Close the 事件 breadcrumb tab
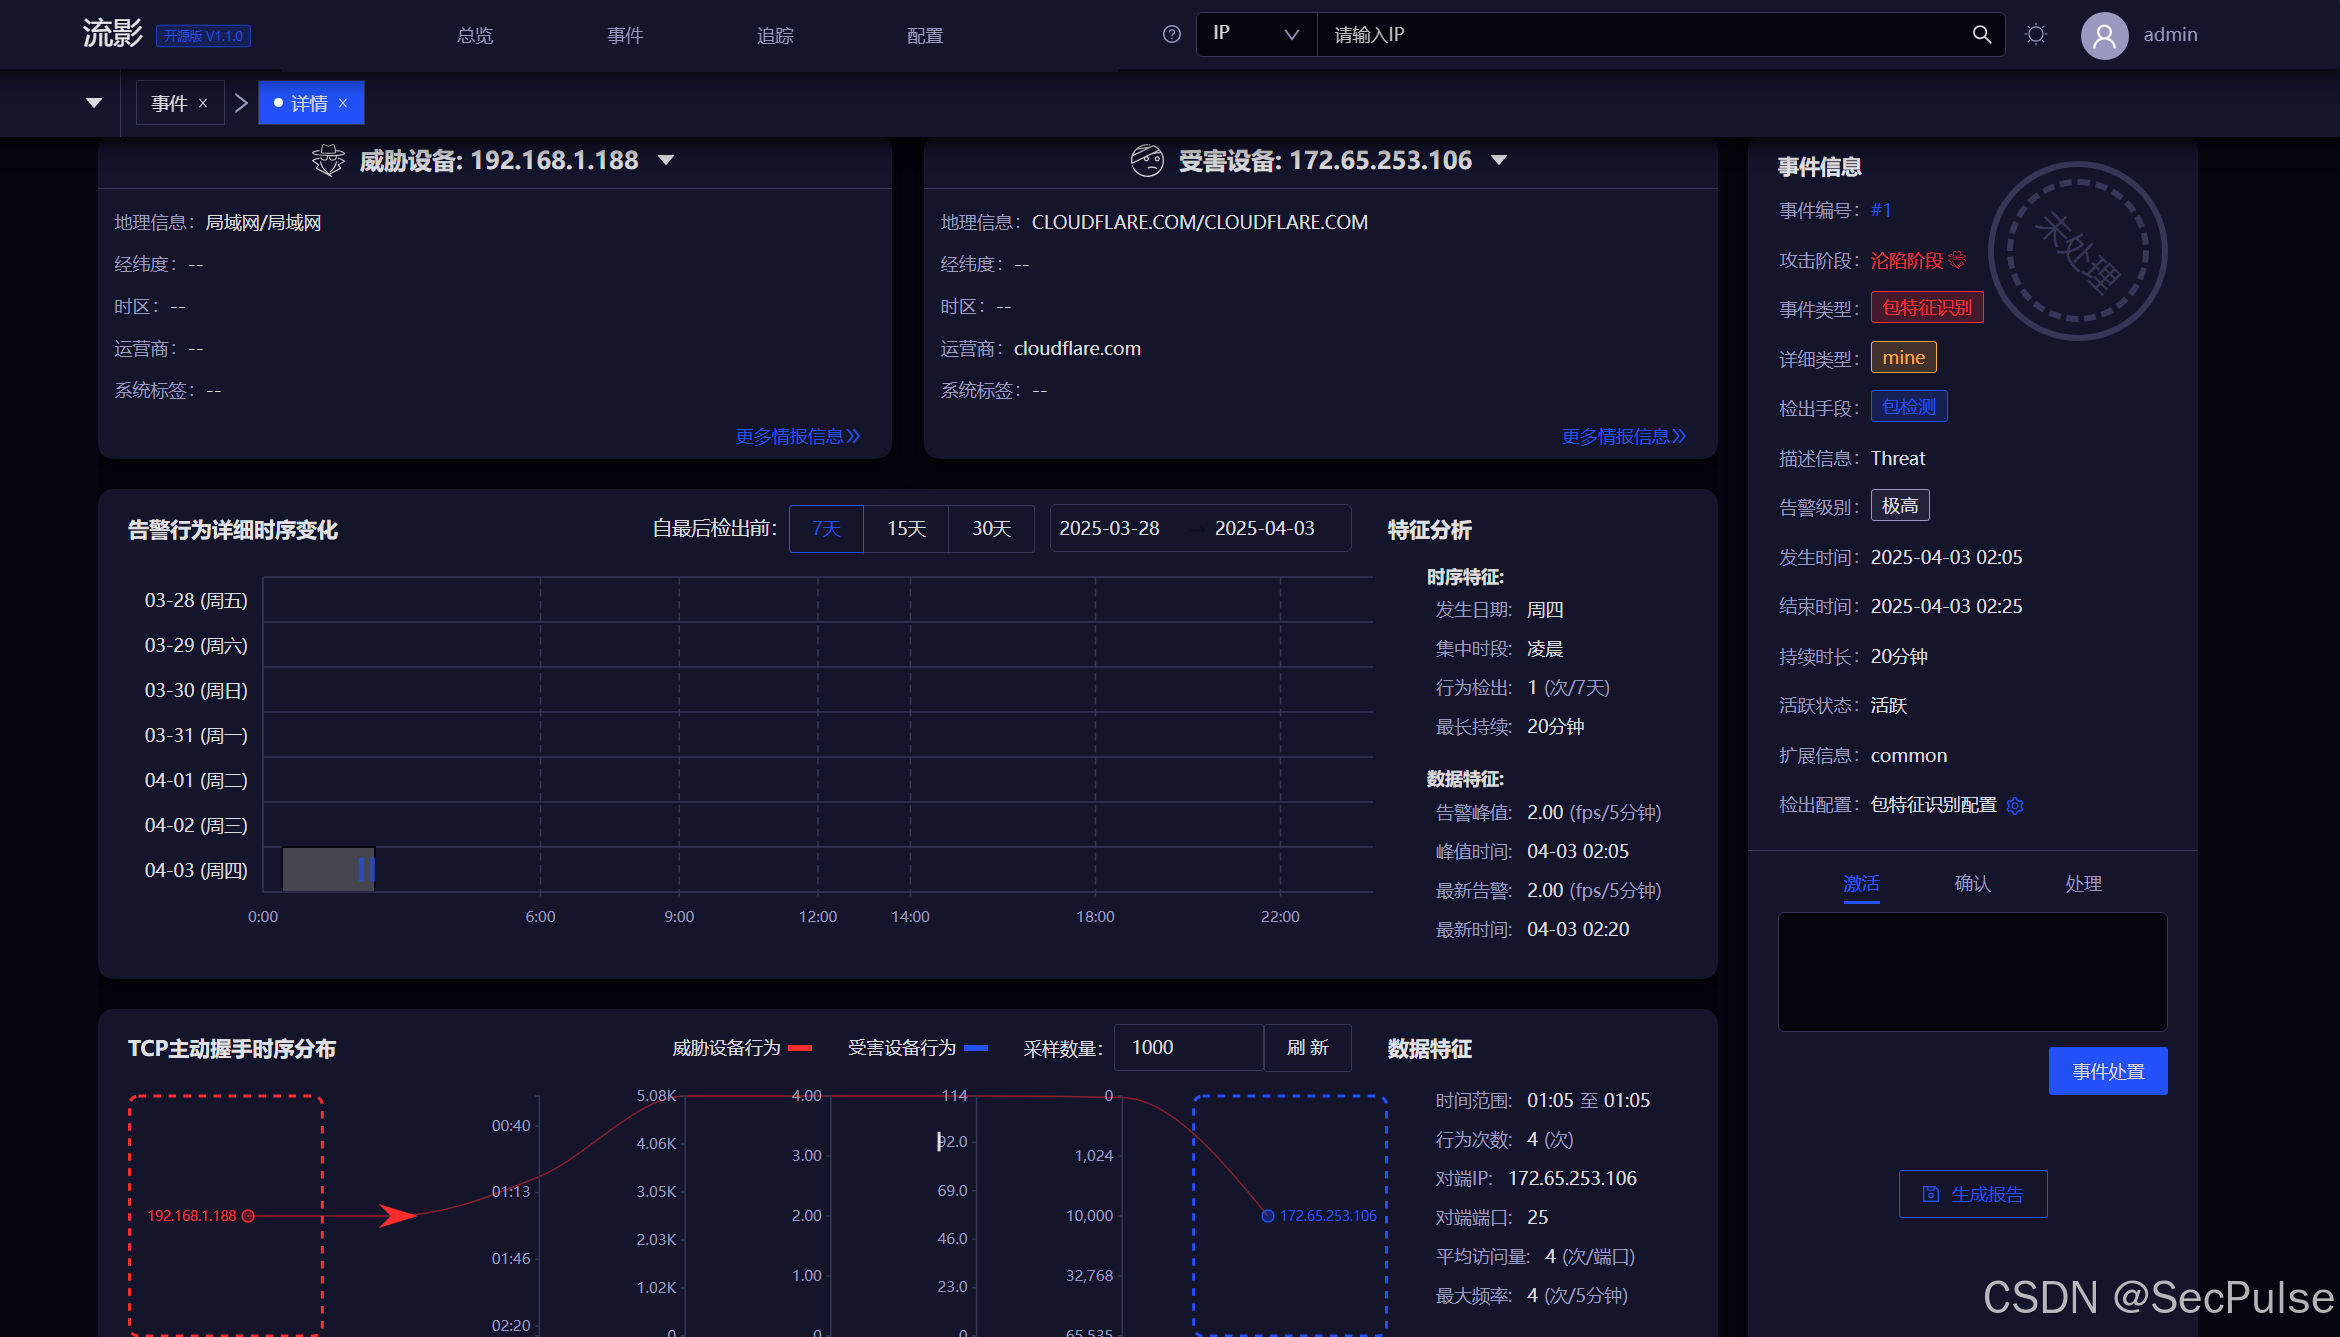The height and width of the screenshot is (1337, 2340). point(203,103)
